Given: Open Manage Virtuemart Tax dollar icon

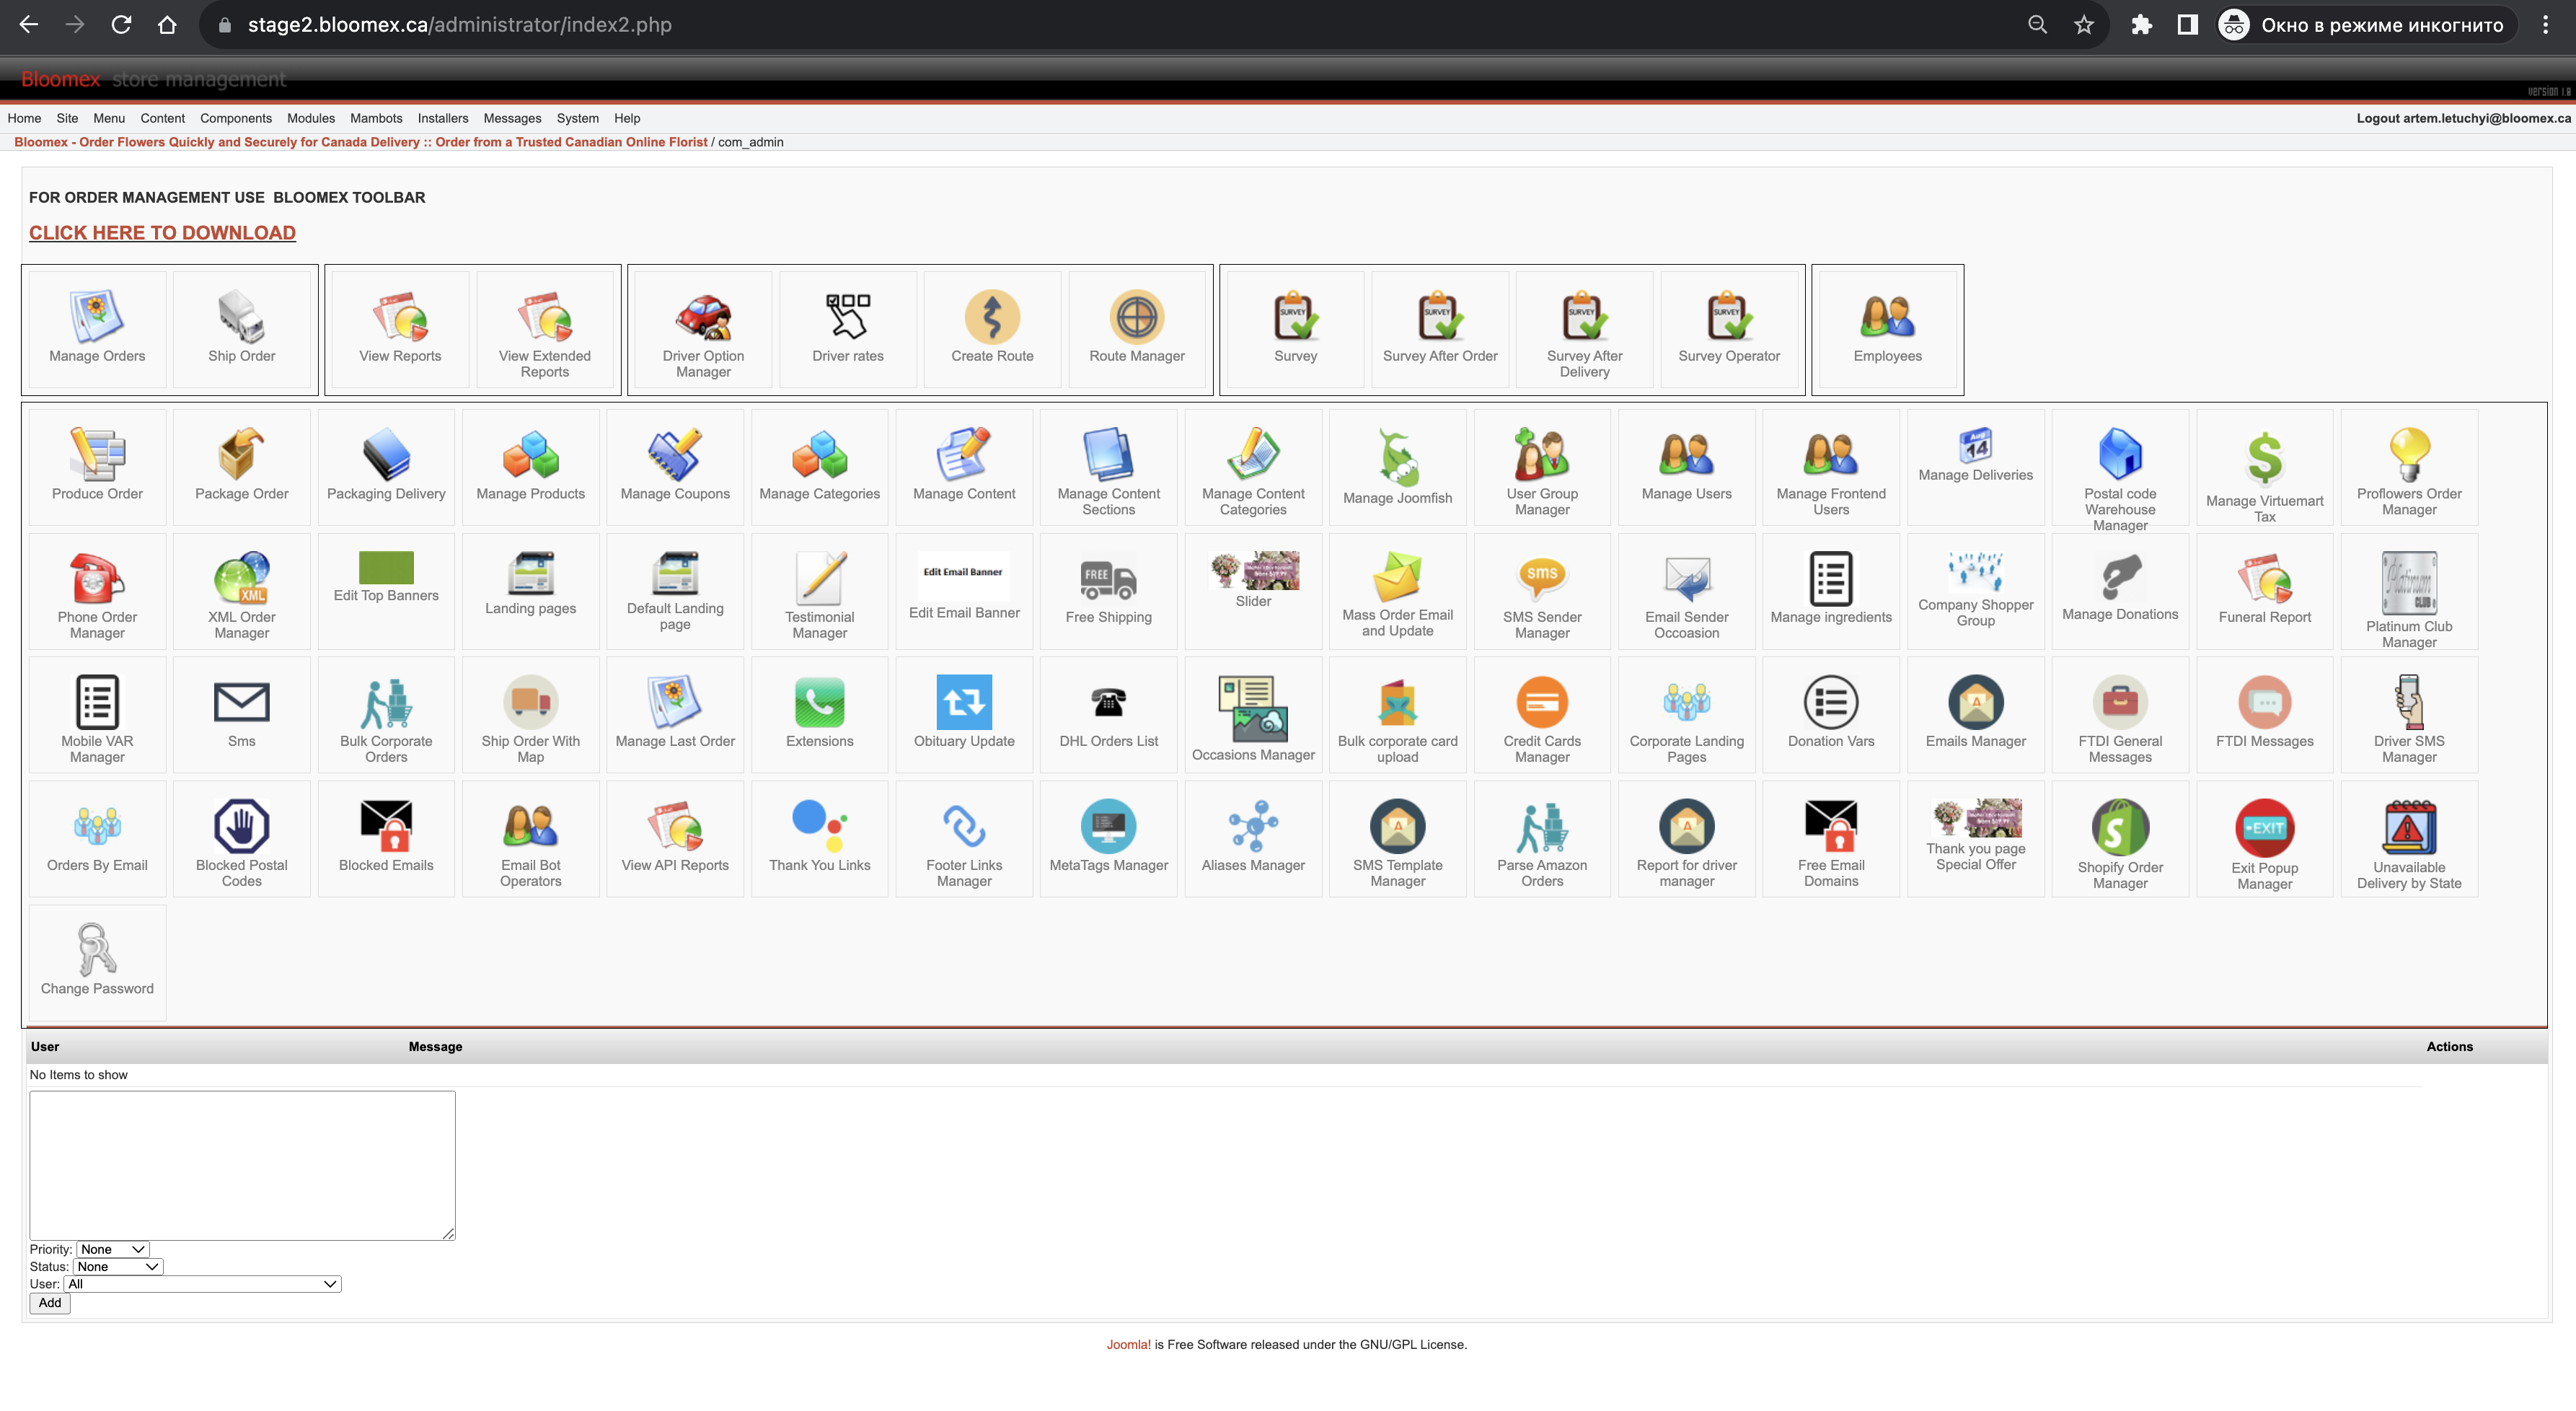Looking at the screenshot, I should pyautogui.click(x=2265, y=458).
